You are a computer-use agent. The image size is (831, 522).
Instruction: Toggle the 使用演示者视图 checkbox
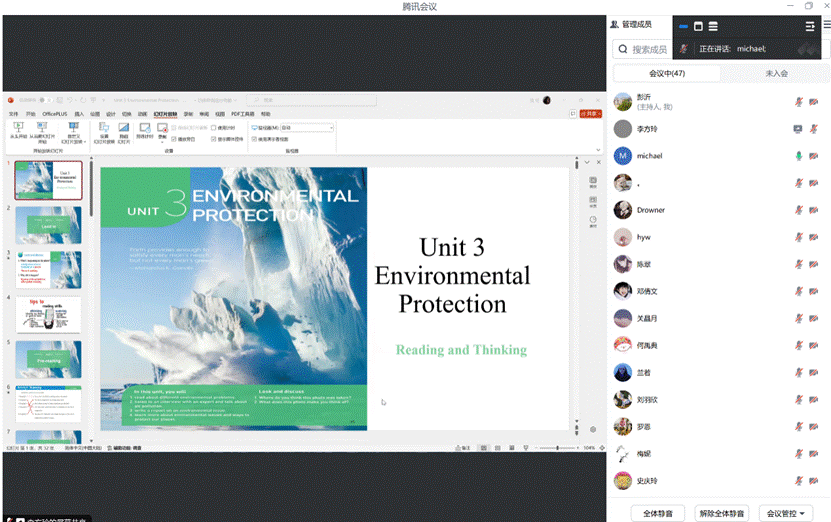coord(256,139)
